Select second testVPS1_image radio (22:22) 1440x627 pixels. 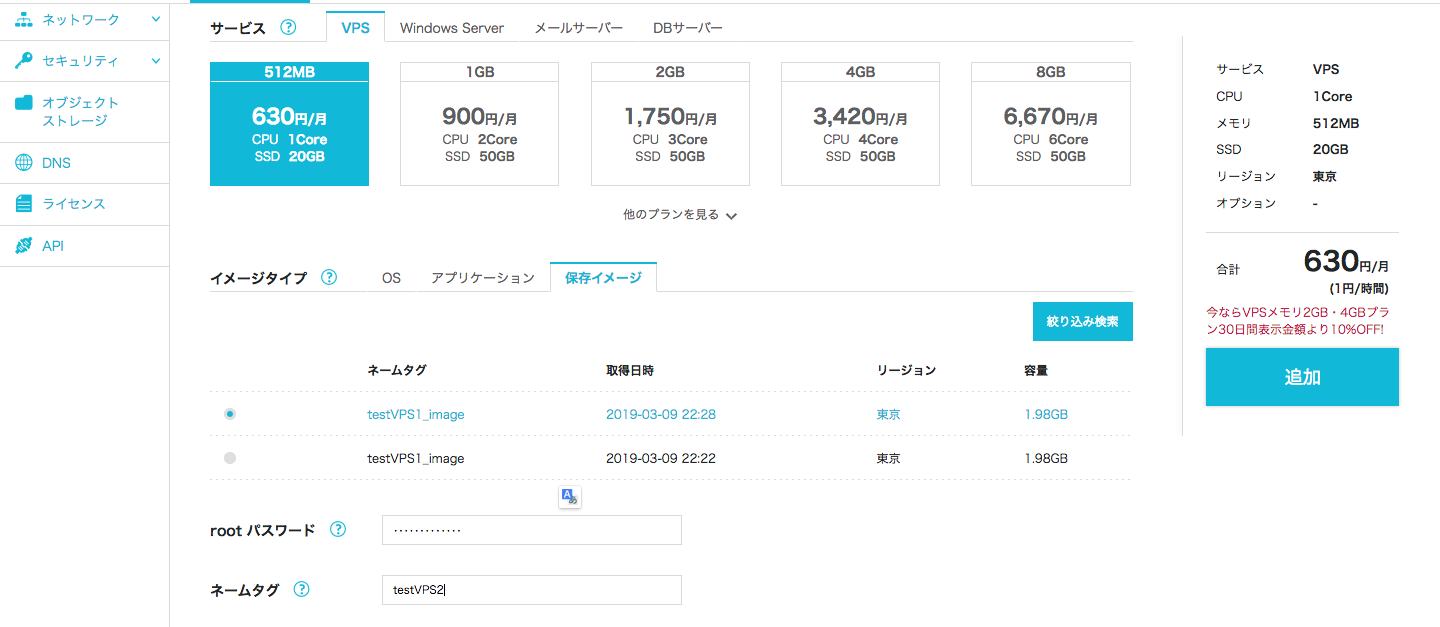pyautogui.click(x=230, y=458)
